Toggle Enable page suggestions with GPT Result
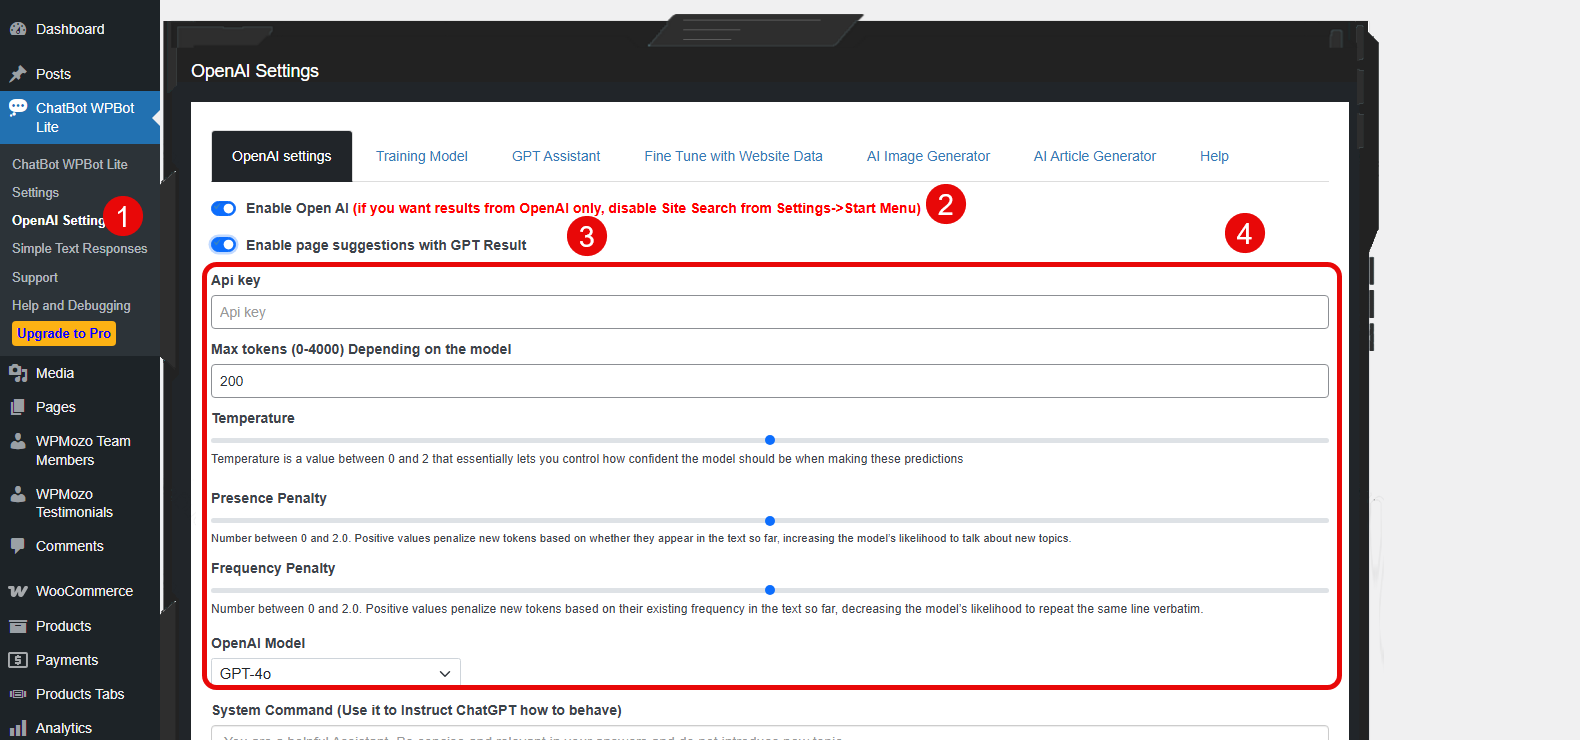 point(223,245)
